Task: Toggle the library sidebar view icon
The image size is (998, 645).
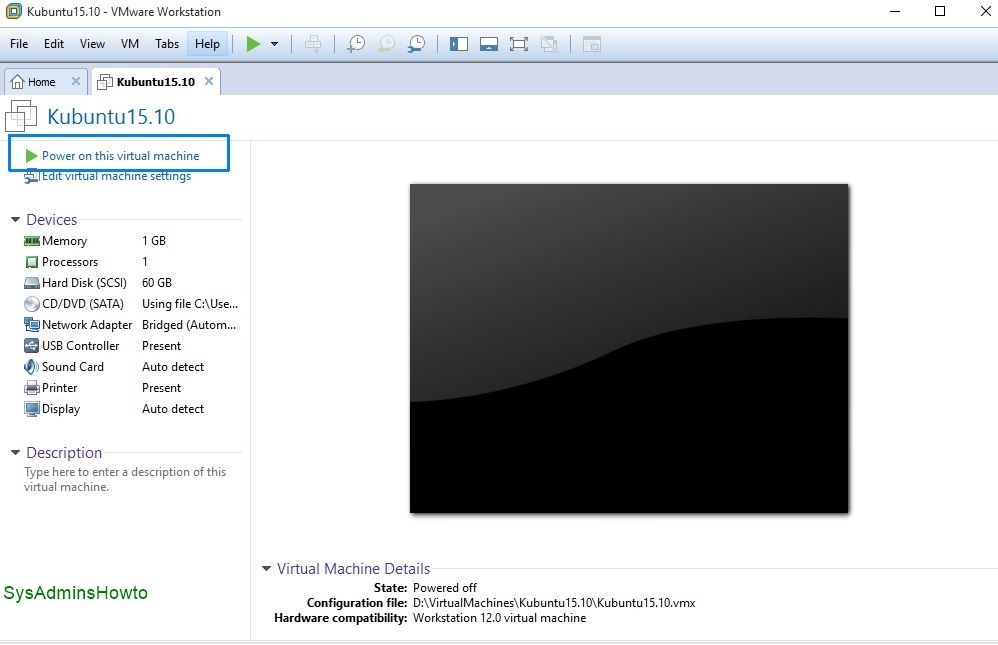Action: (x=459, y=44)
